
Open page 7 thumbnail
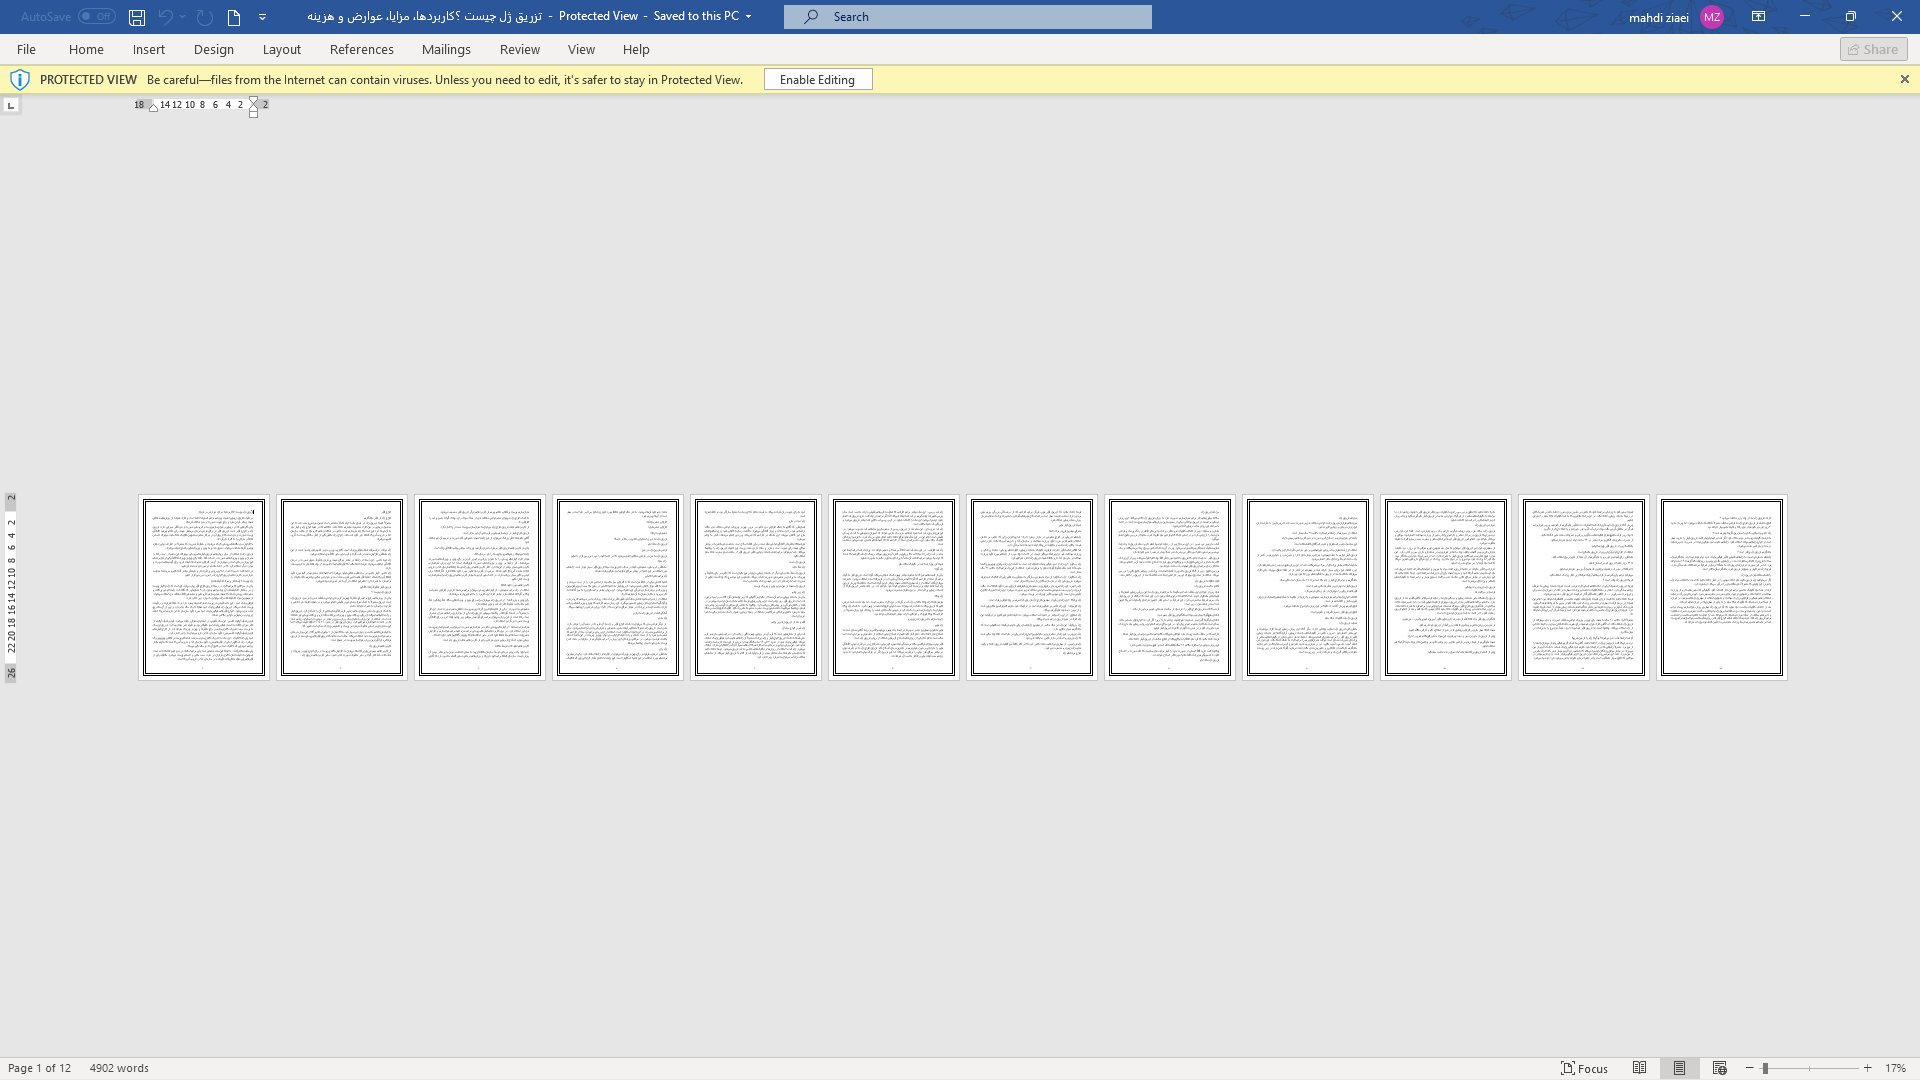coord(1032,588)
